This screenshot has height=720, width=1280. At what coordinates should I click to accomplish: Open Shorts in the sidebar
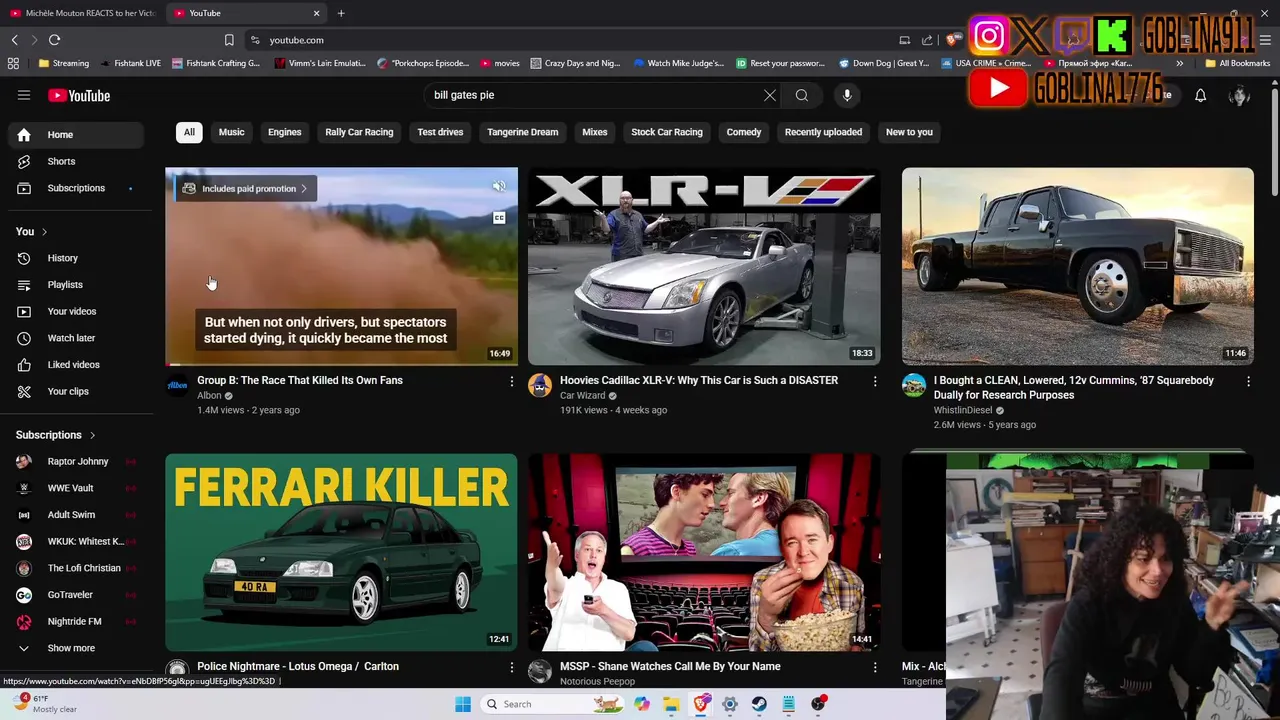click(x=76, y=161)
